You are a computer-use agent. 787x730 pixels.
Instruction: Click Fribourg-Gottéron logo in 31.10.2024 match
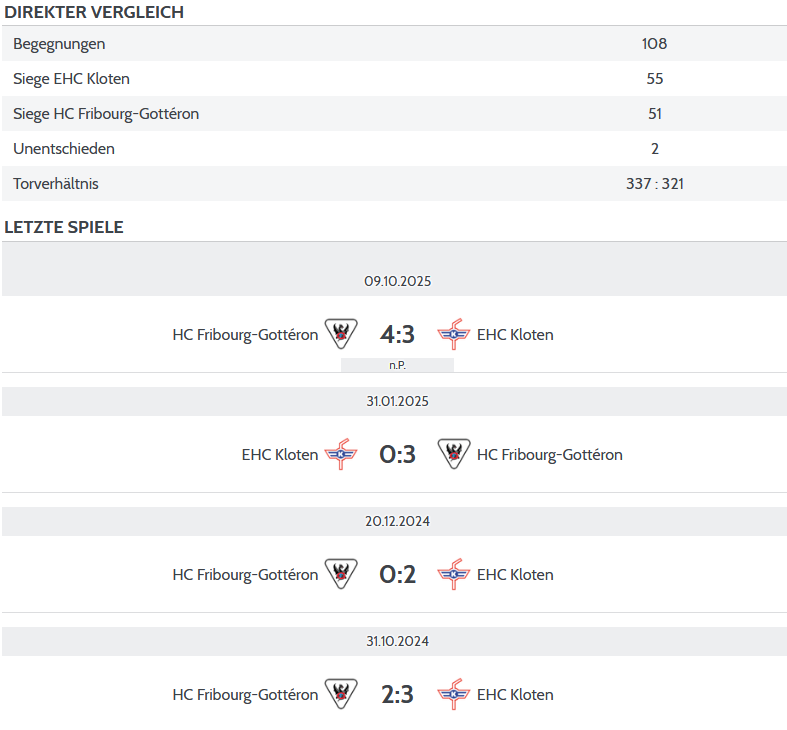pyautogui.click(x=341, y=694)
